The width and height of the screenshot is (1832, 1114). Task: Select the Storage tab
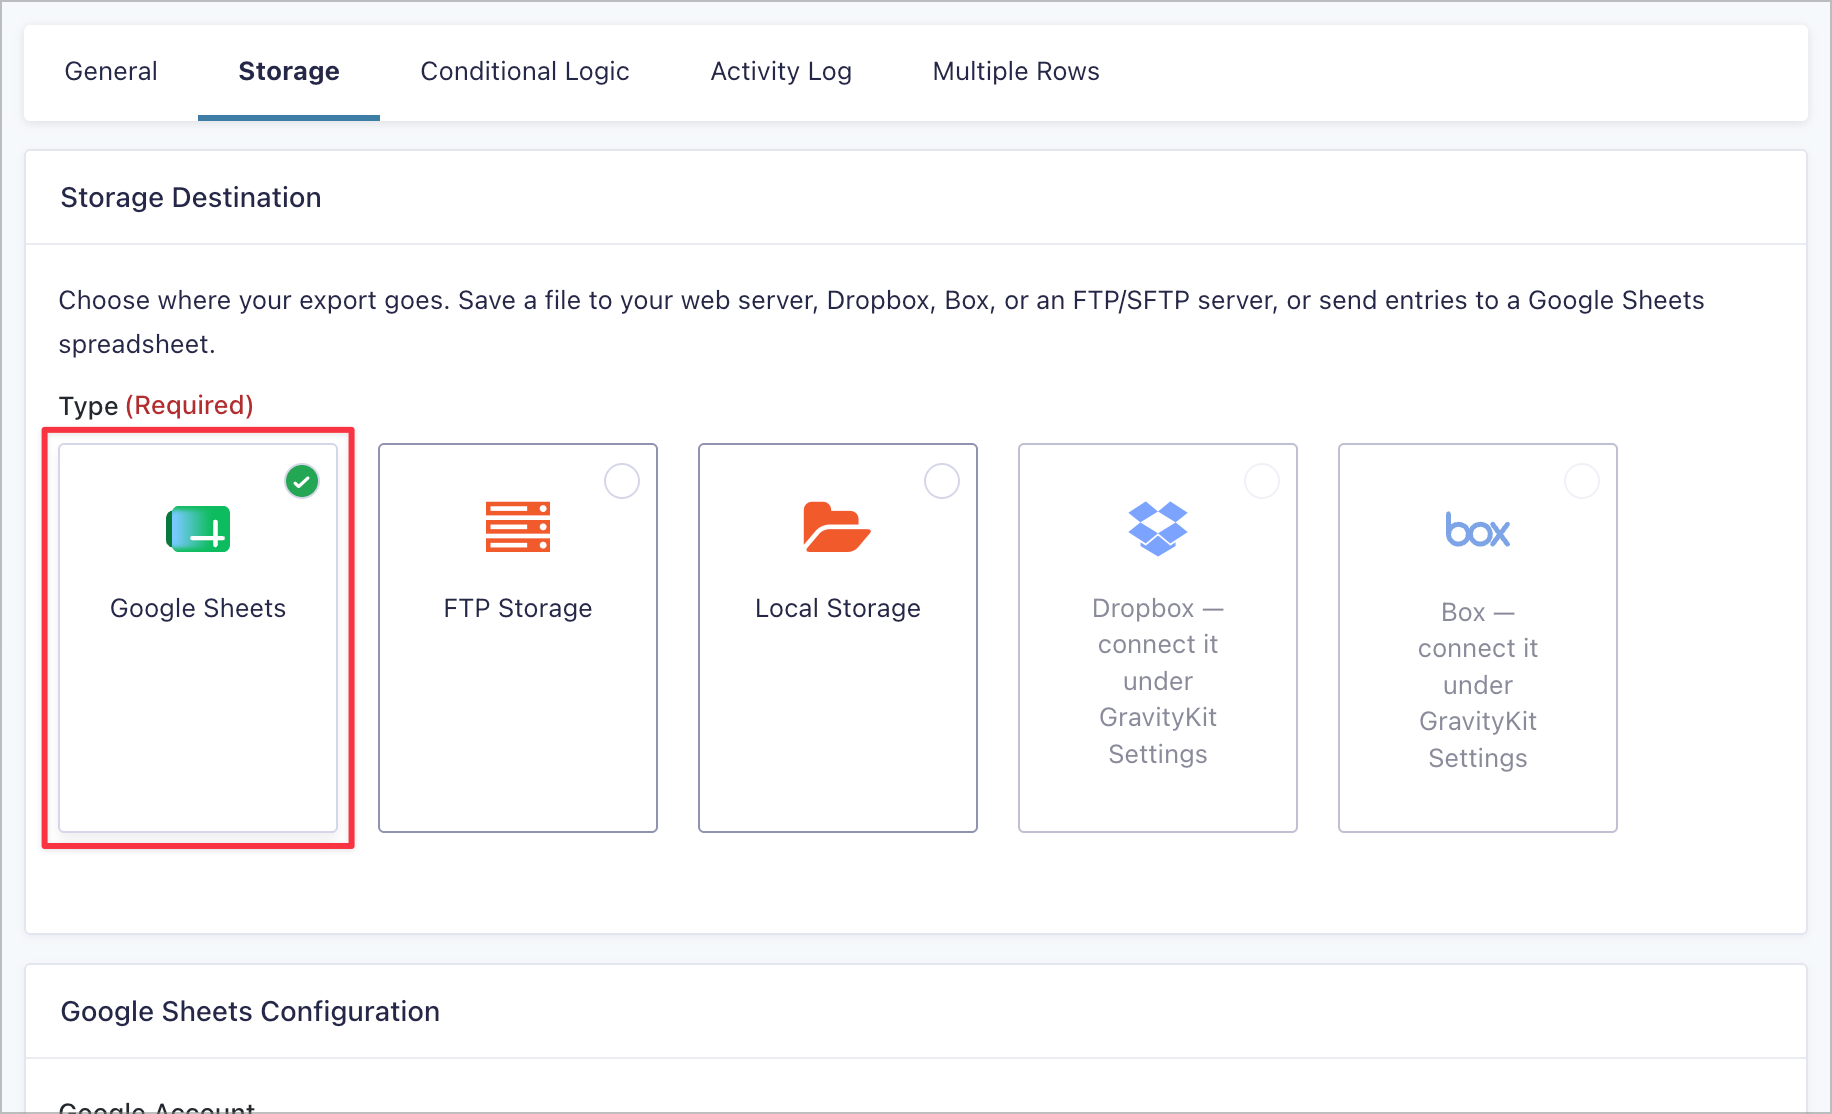pyautogui.click(x=289, y=72)
